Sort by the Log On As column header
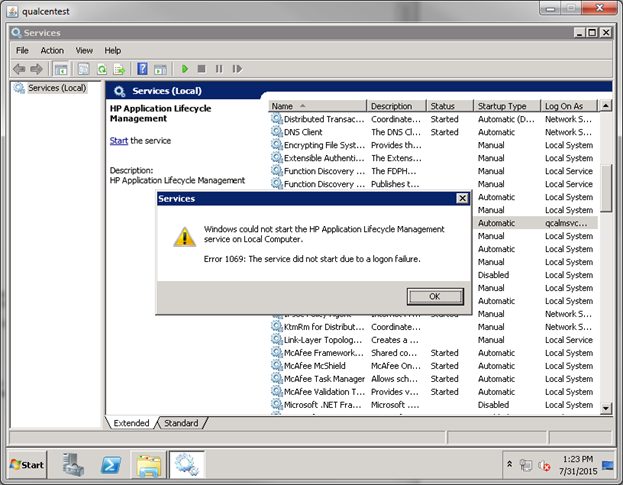The width and height of the screenshot is (623, 485). 569,106
